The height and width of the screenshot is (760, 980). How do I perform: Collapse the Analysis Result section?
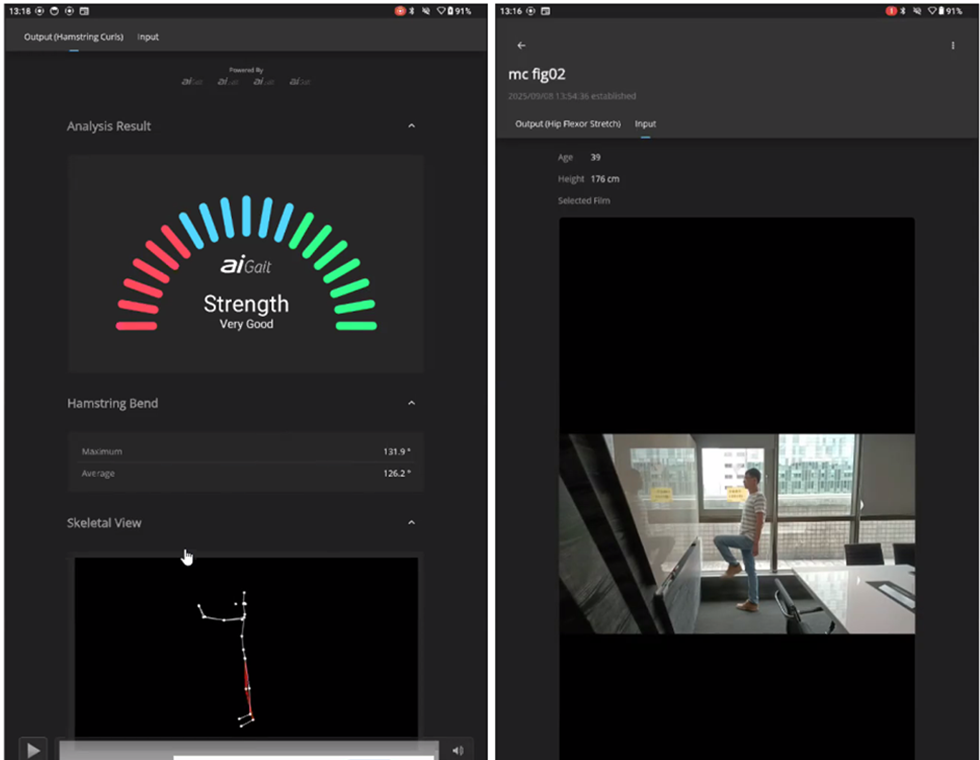coord(411,126)
